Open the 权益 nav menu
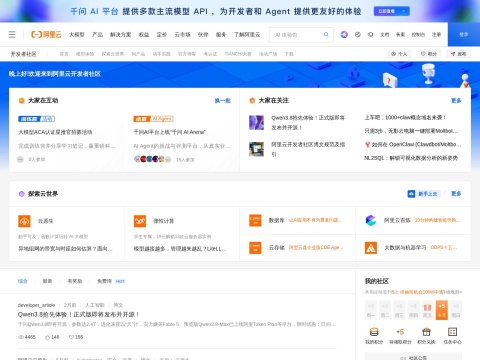Screen dimensions: 480x360 144,34
